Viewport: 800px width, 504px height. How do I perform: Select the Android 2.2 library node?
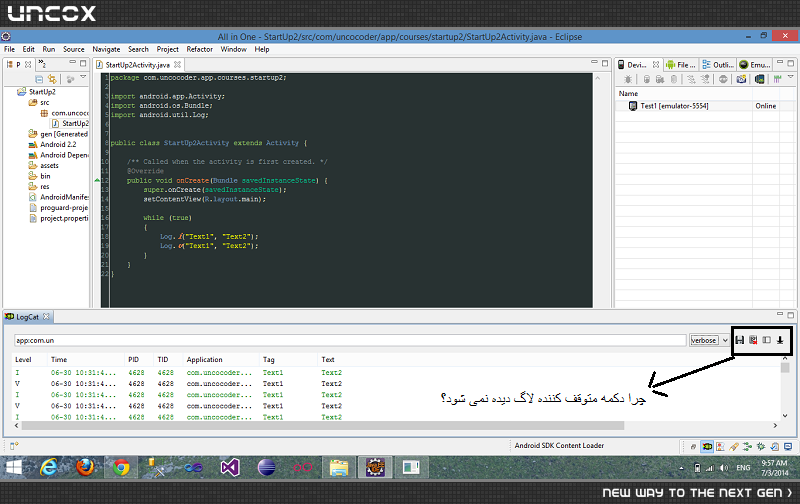pos(52,145)
